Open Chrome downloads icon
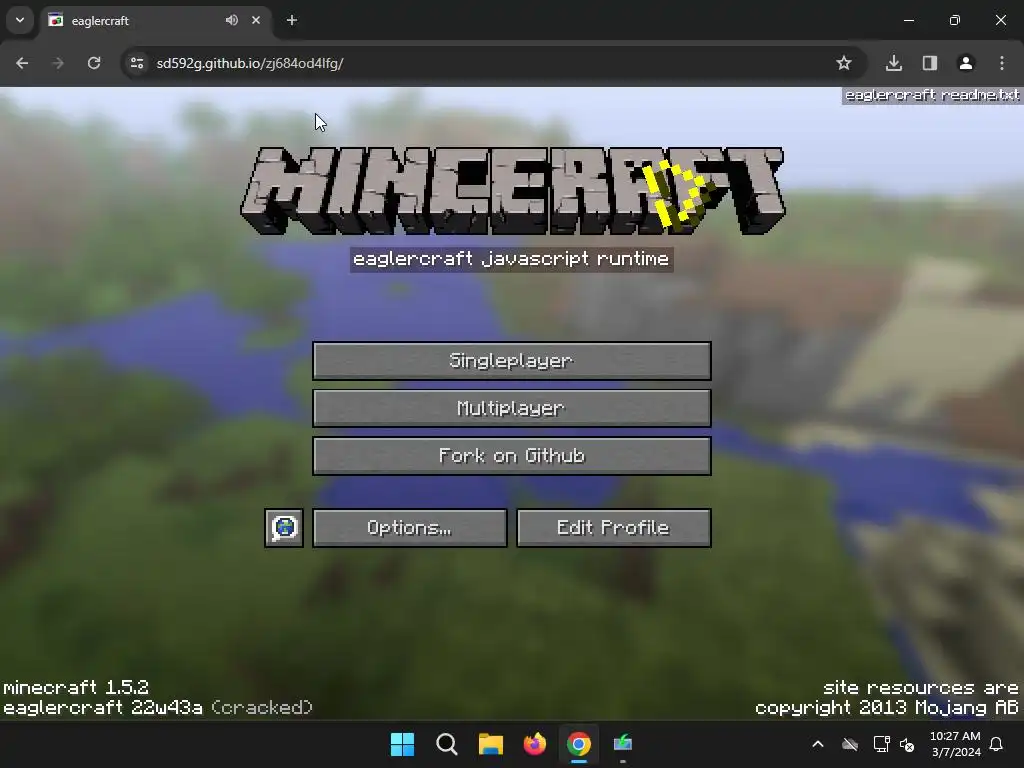The height and width of the screenshot is (768, 1024). tap(894, 63)
